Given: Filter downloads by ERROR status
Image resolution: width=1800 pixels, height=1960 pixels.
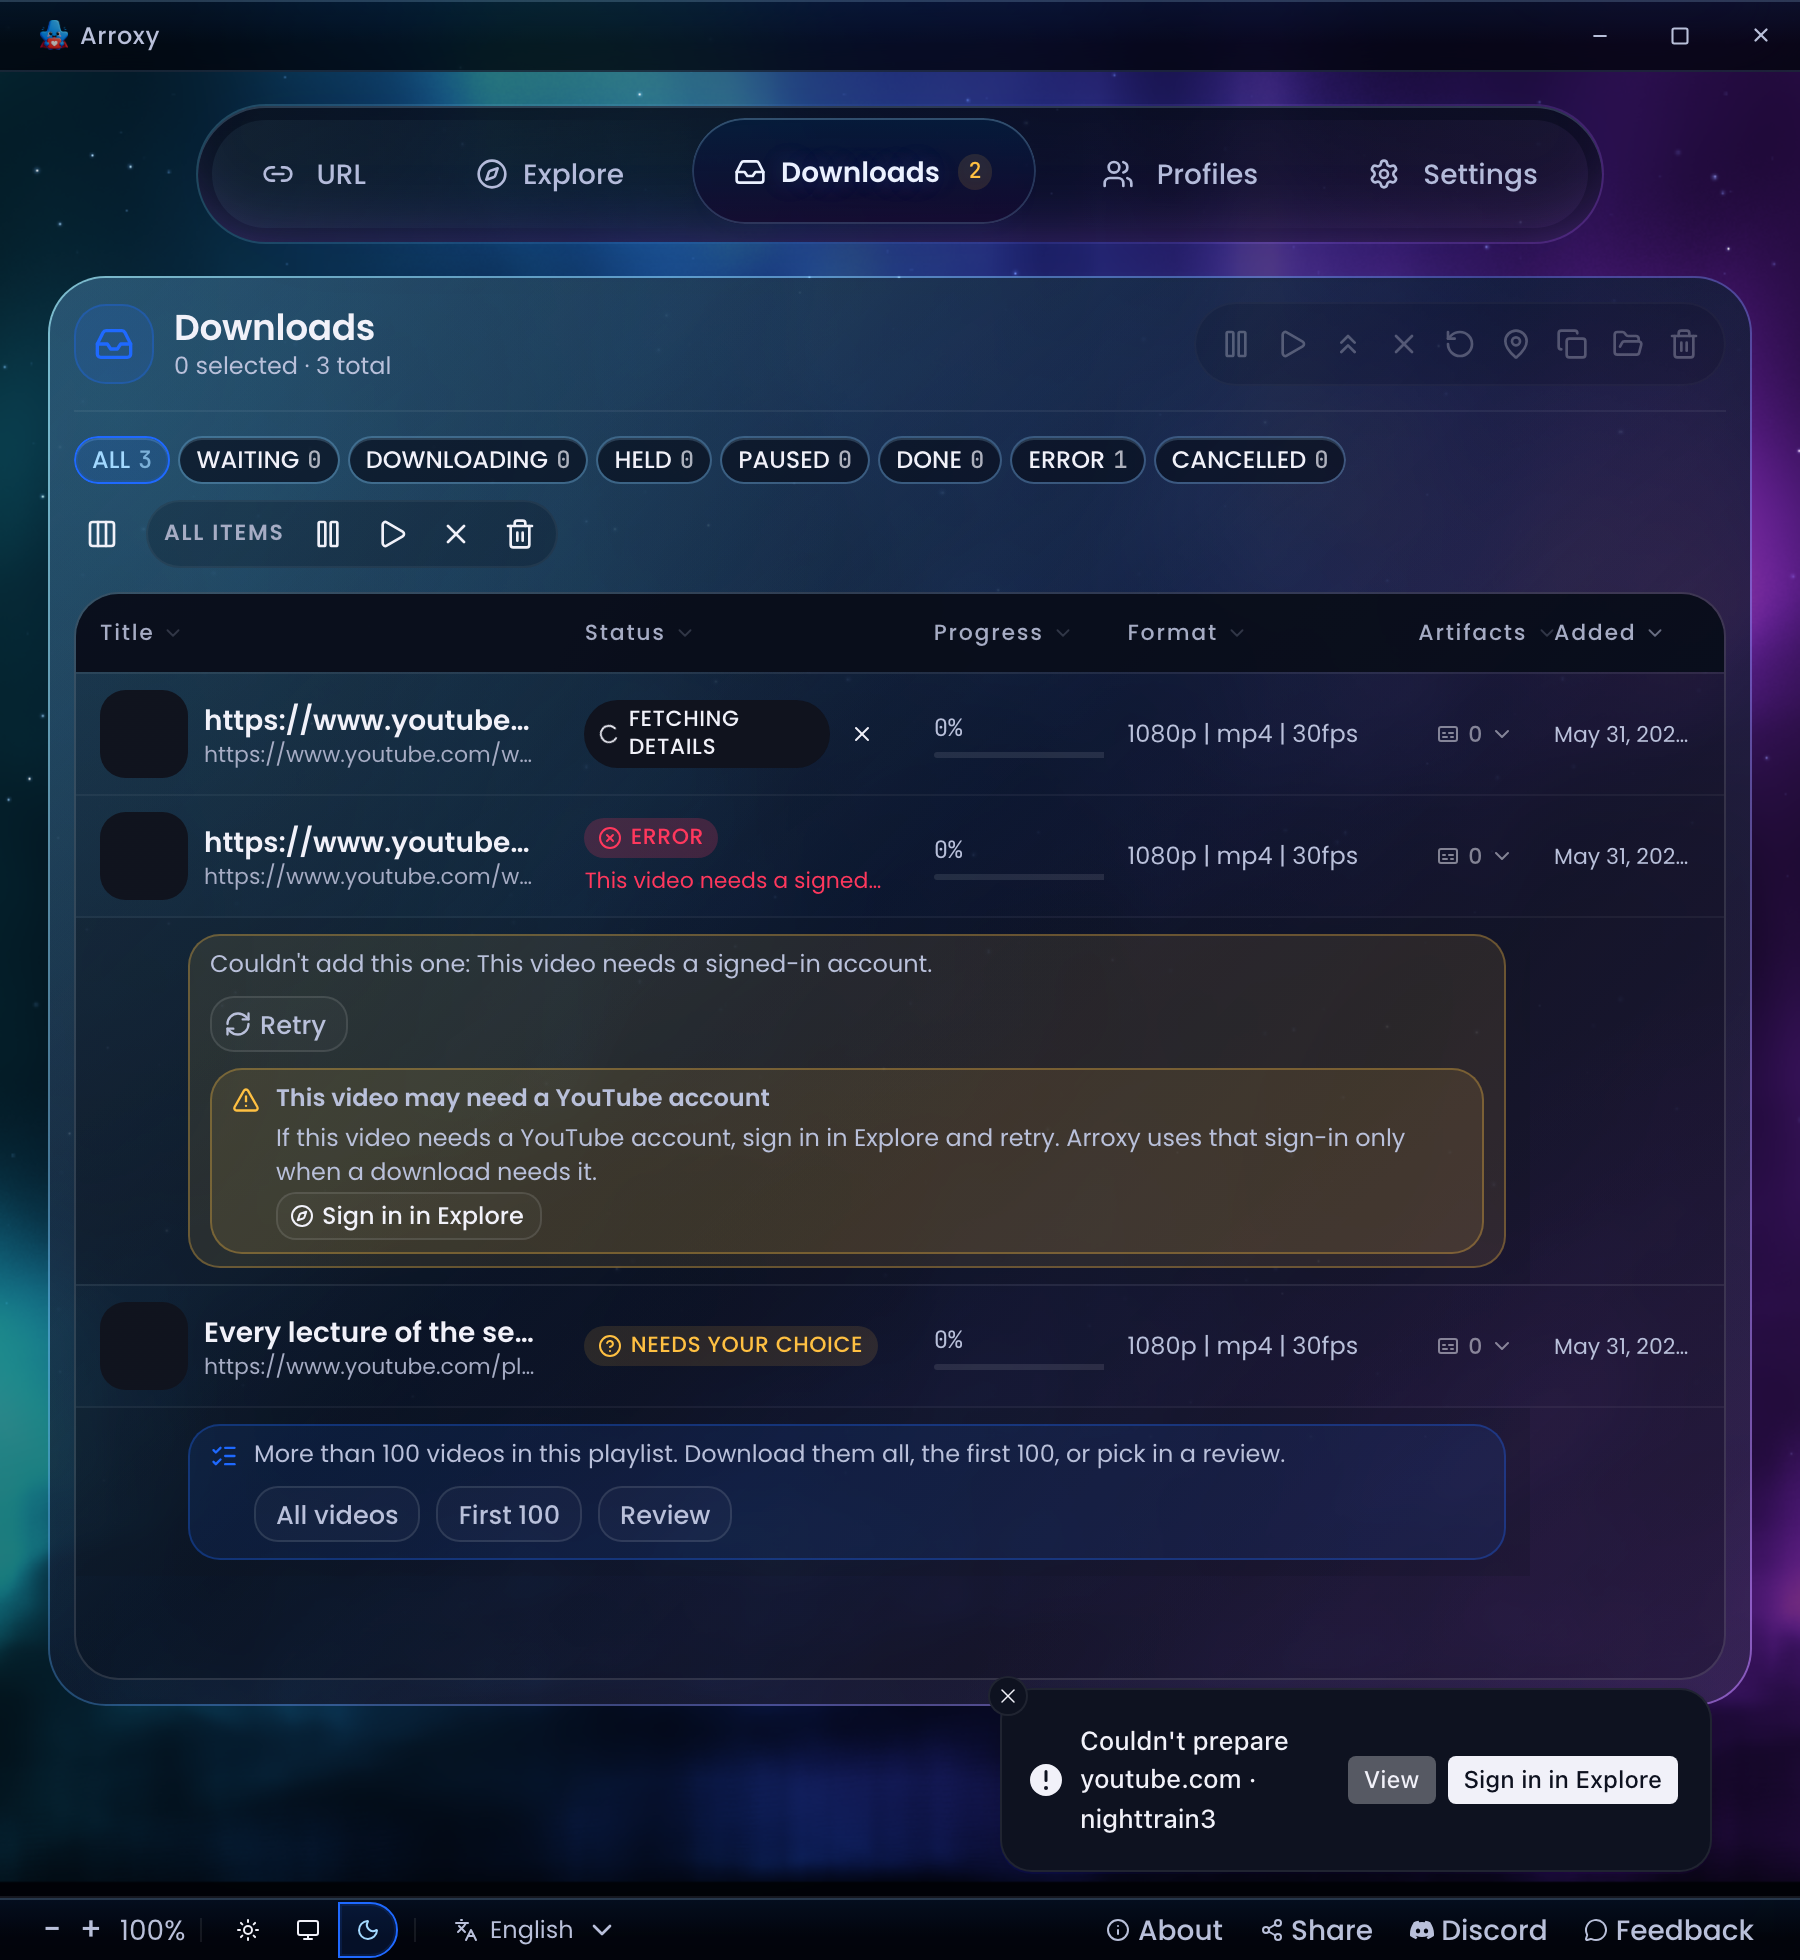Looking at the screenshot, I should 1077,460.
